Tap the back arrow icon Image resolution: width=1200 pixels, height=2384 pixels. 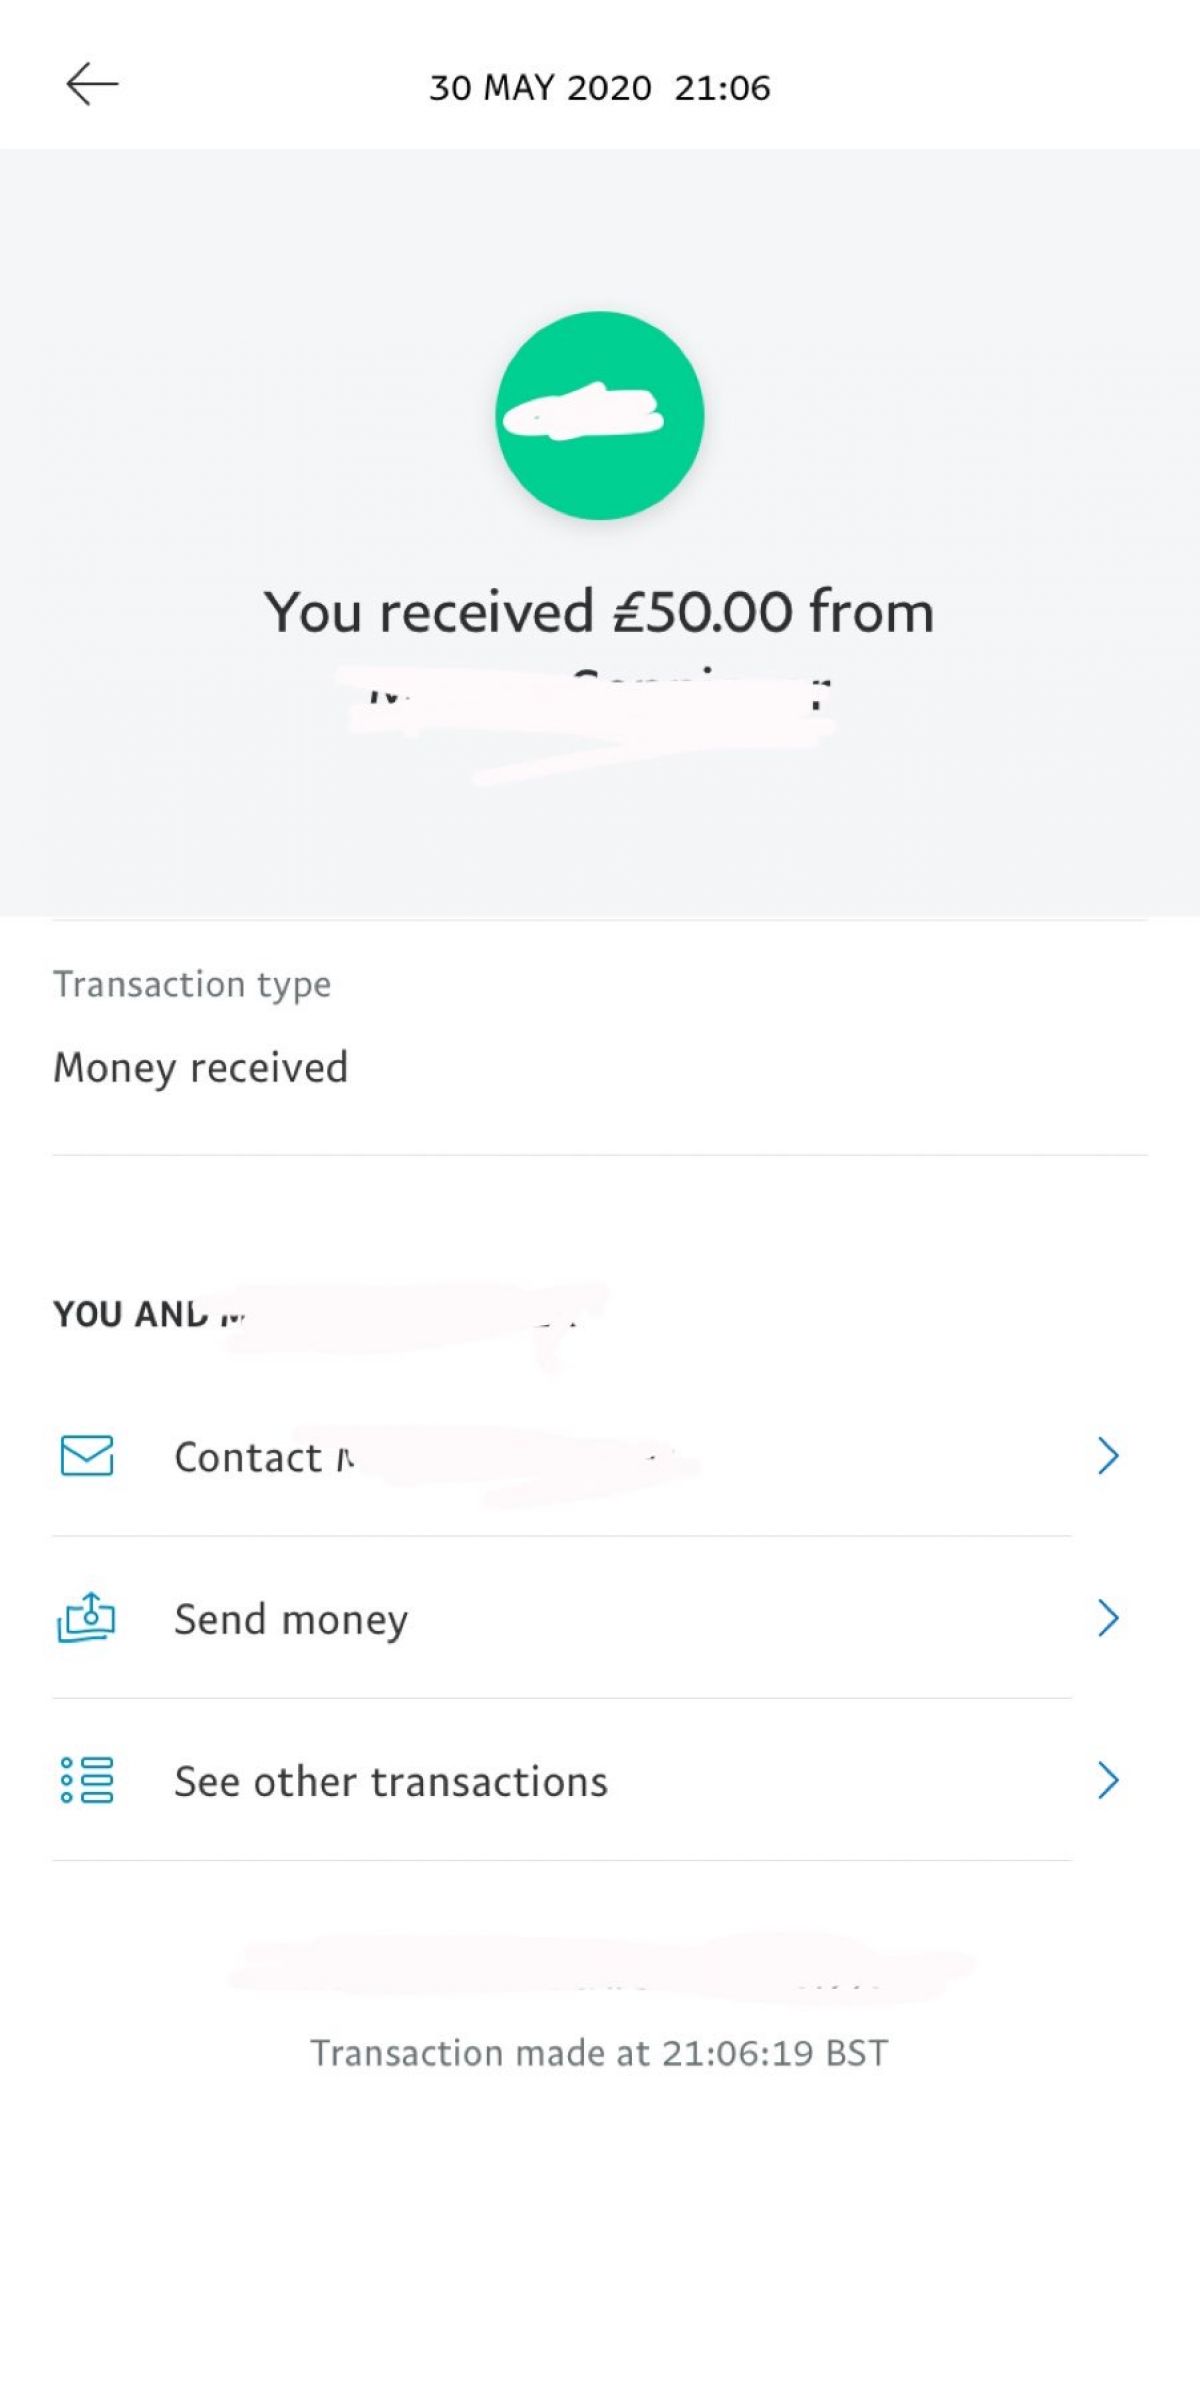click(92, 84)
